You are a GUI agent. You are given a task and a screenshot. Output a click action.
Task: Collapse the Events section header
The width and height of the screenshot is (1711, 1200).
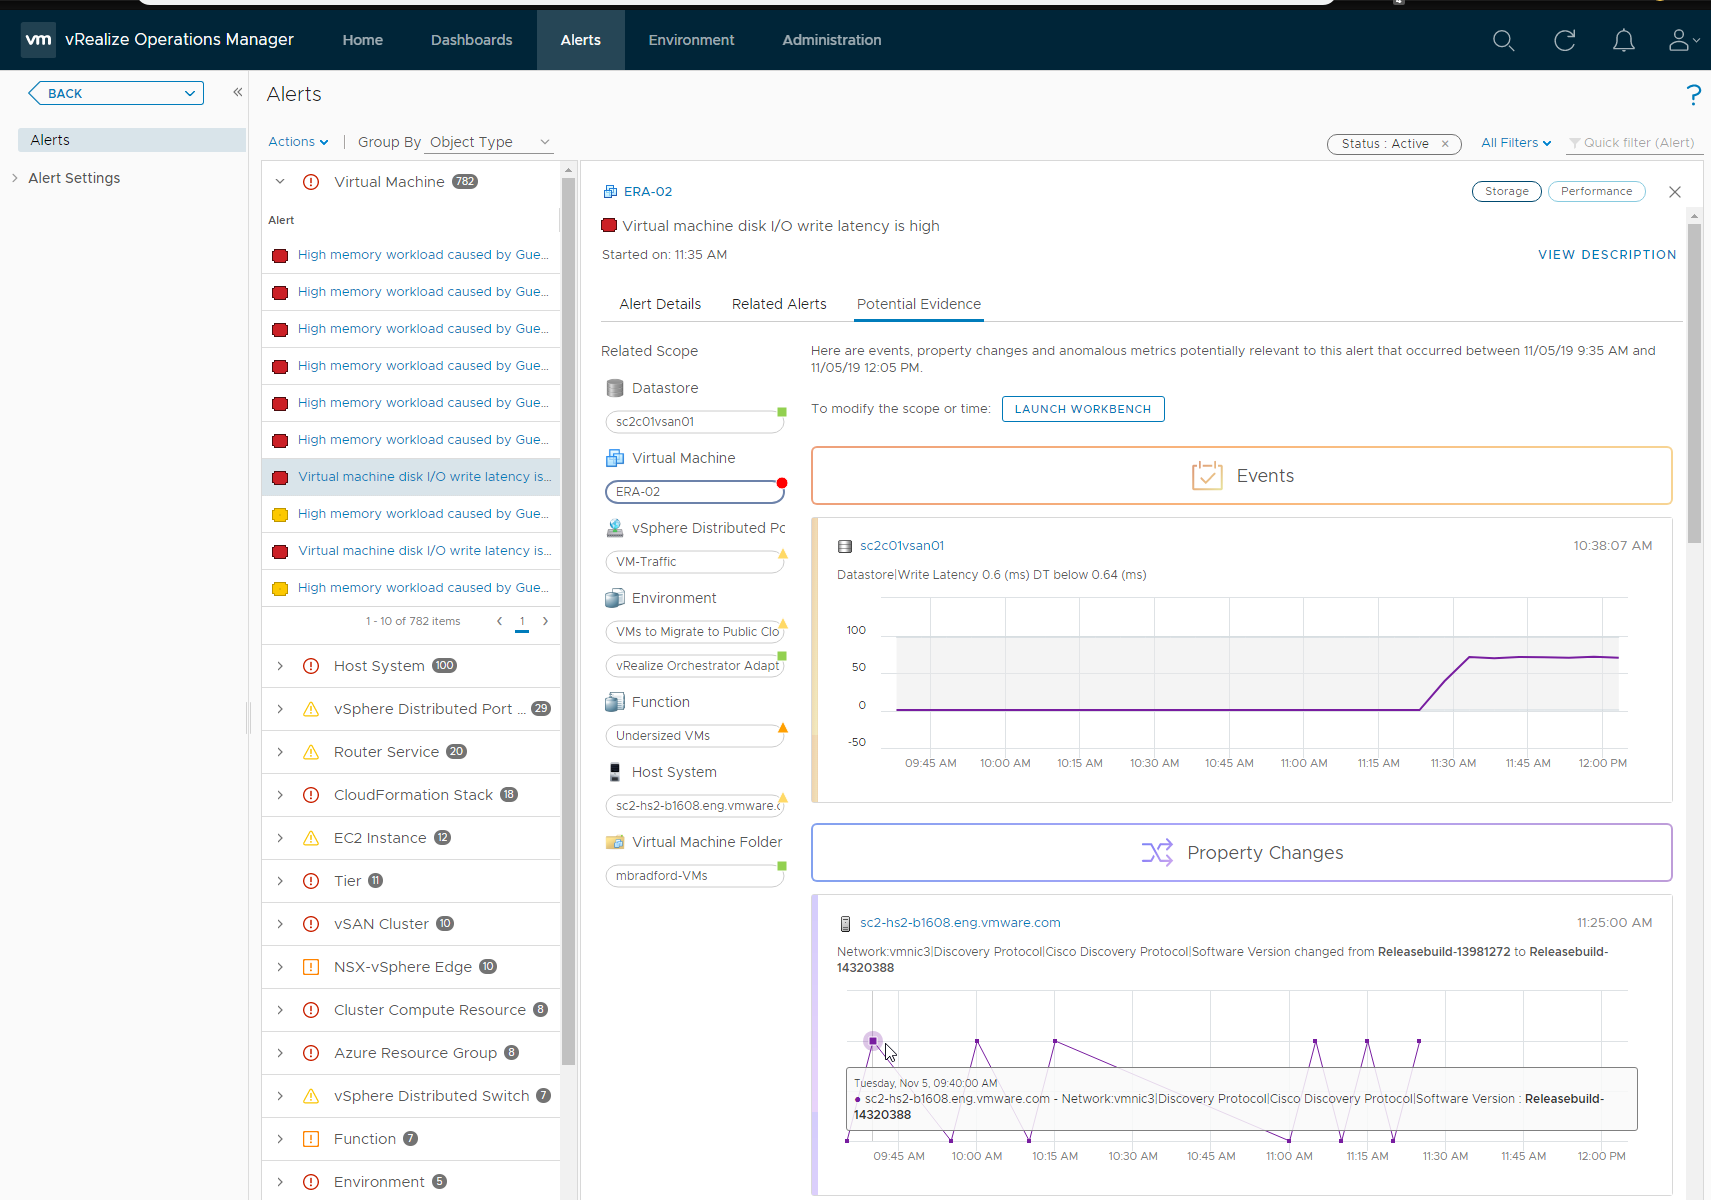pos(1241,476)
